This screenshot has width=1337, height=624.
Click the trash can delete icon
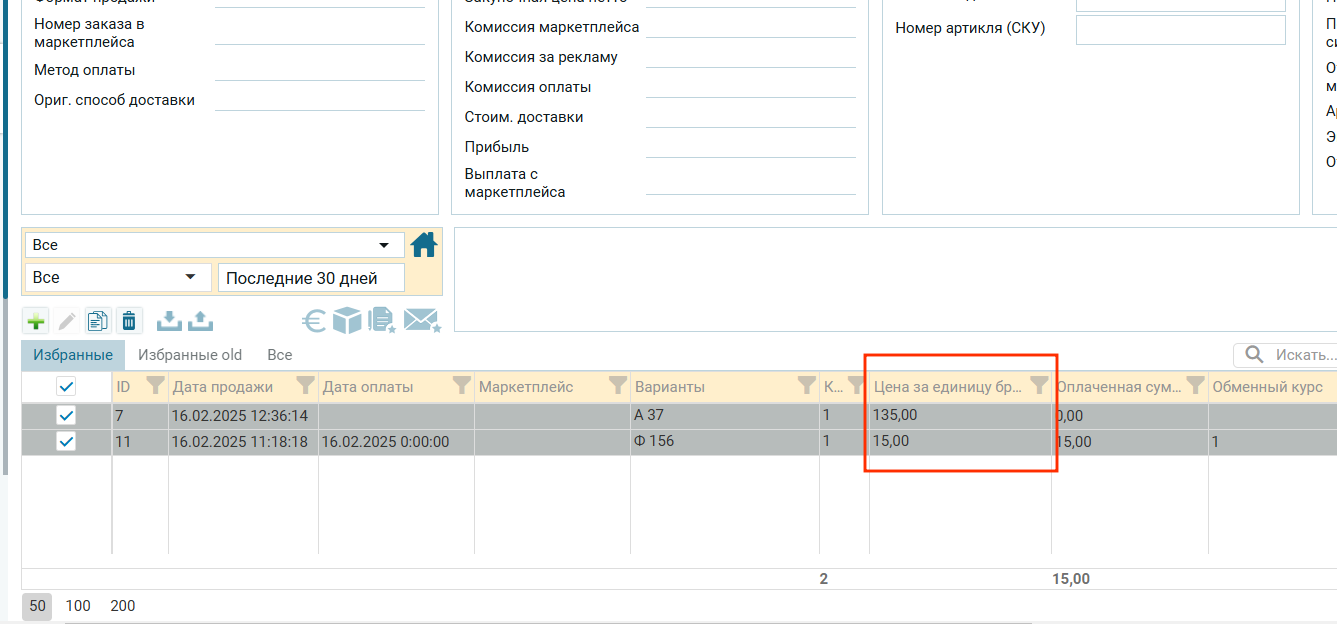tap(129, 321)
